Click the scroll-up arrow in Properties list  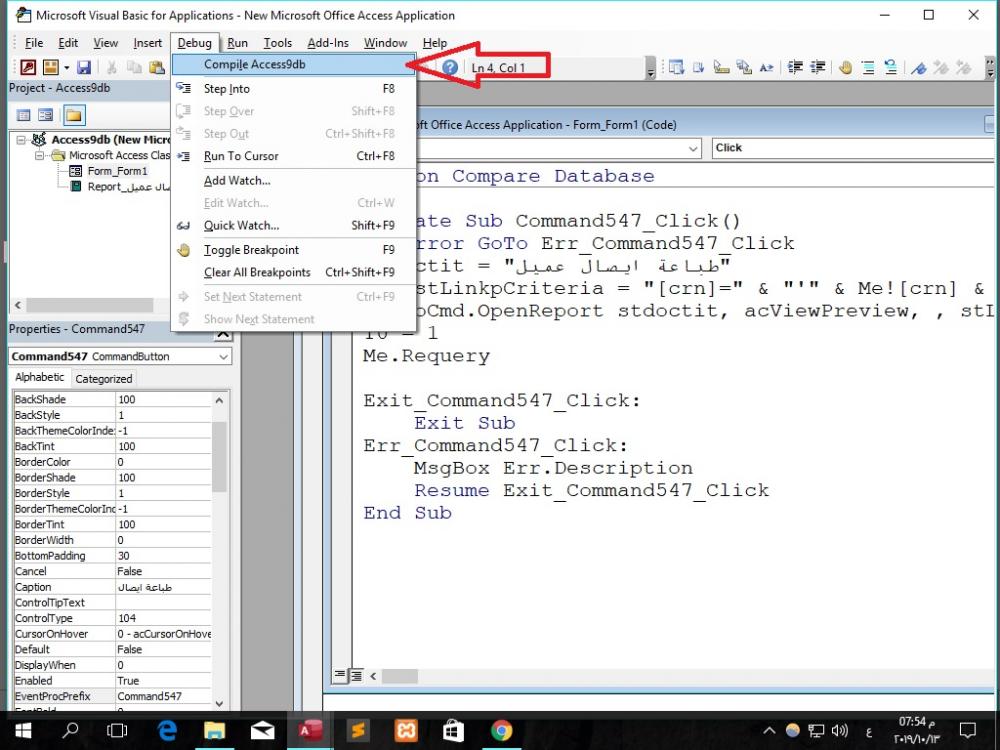click(219, 401)
